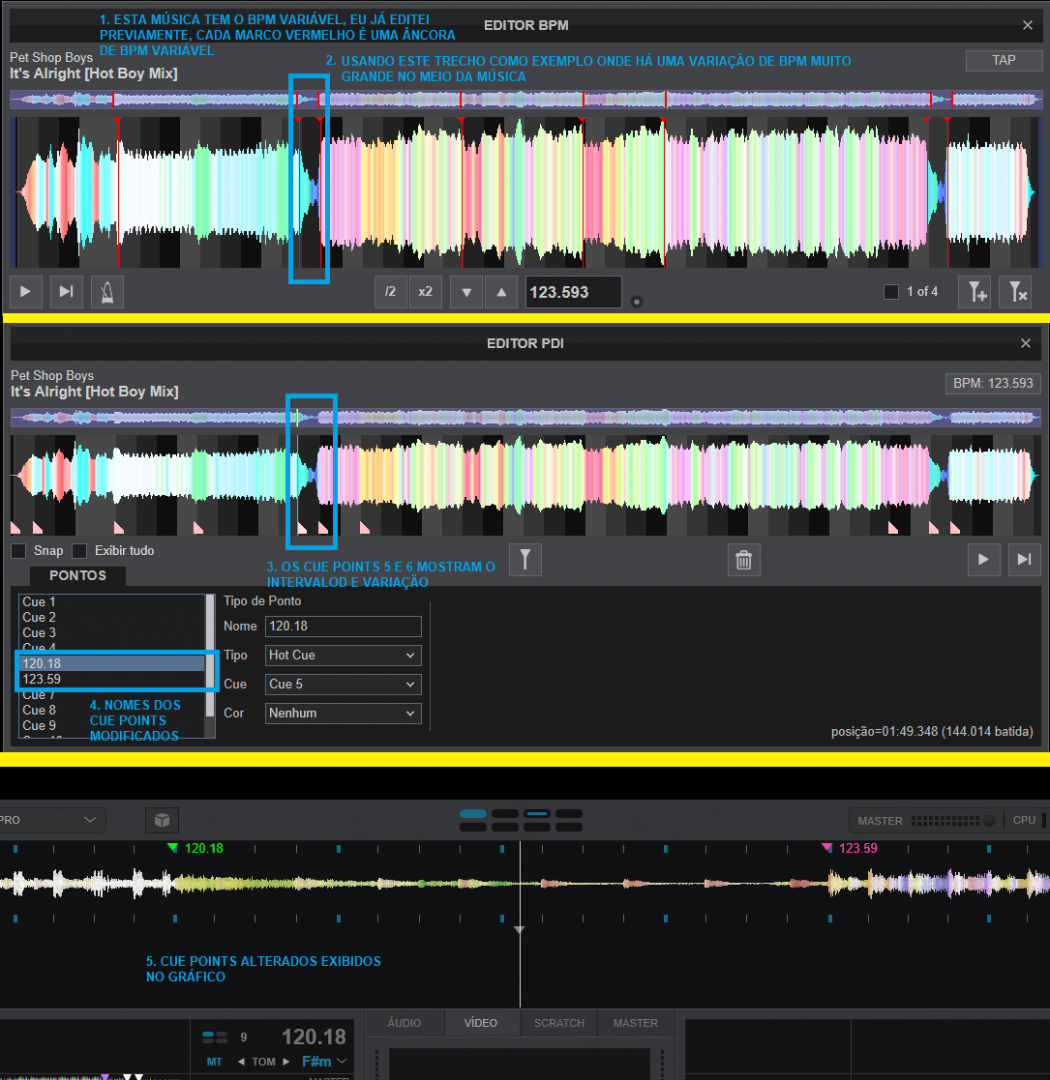This screenshot has height=1080, width=1050.
Task: Add a new cue point in Editor PDI
Action: click(x=525, y=559)
